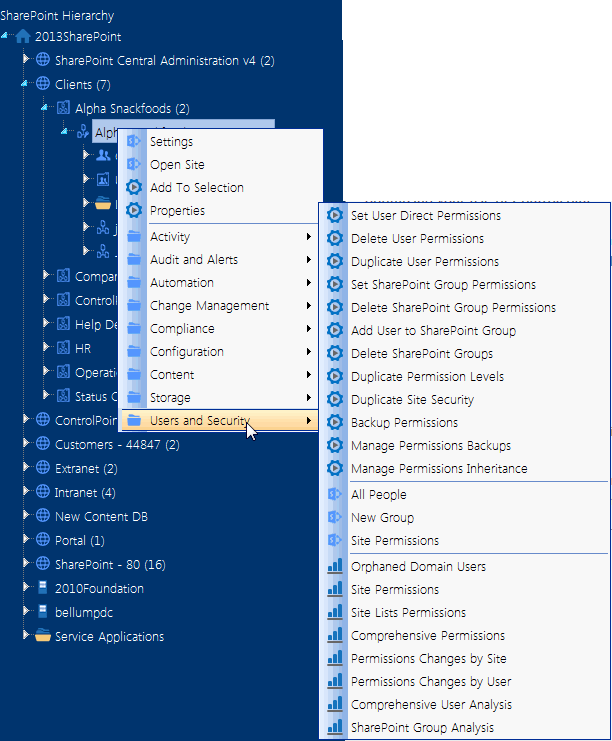The image size is (612, 741).
Task: Expand the New Content DB node
Action: tap(26, 515)
